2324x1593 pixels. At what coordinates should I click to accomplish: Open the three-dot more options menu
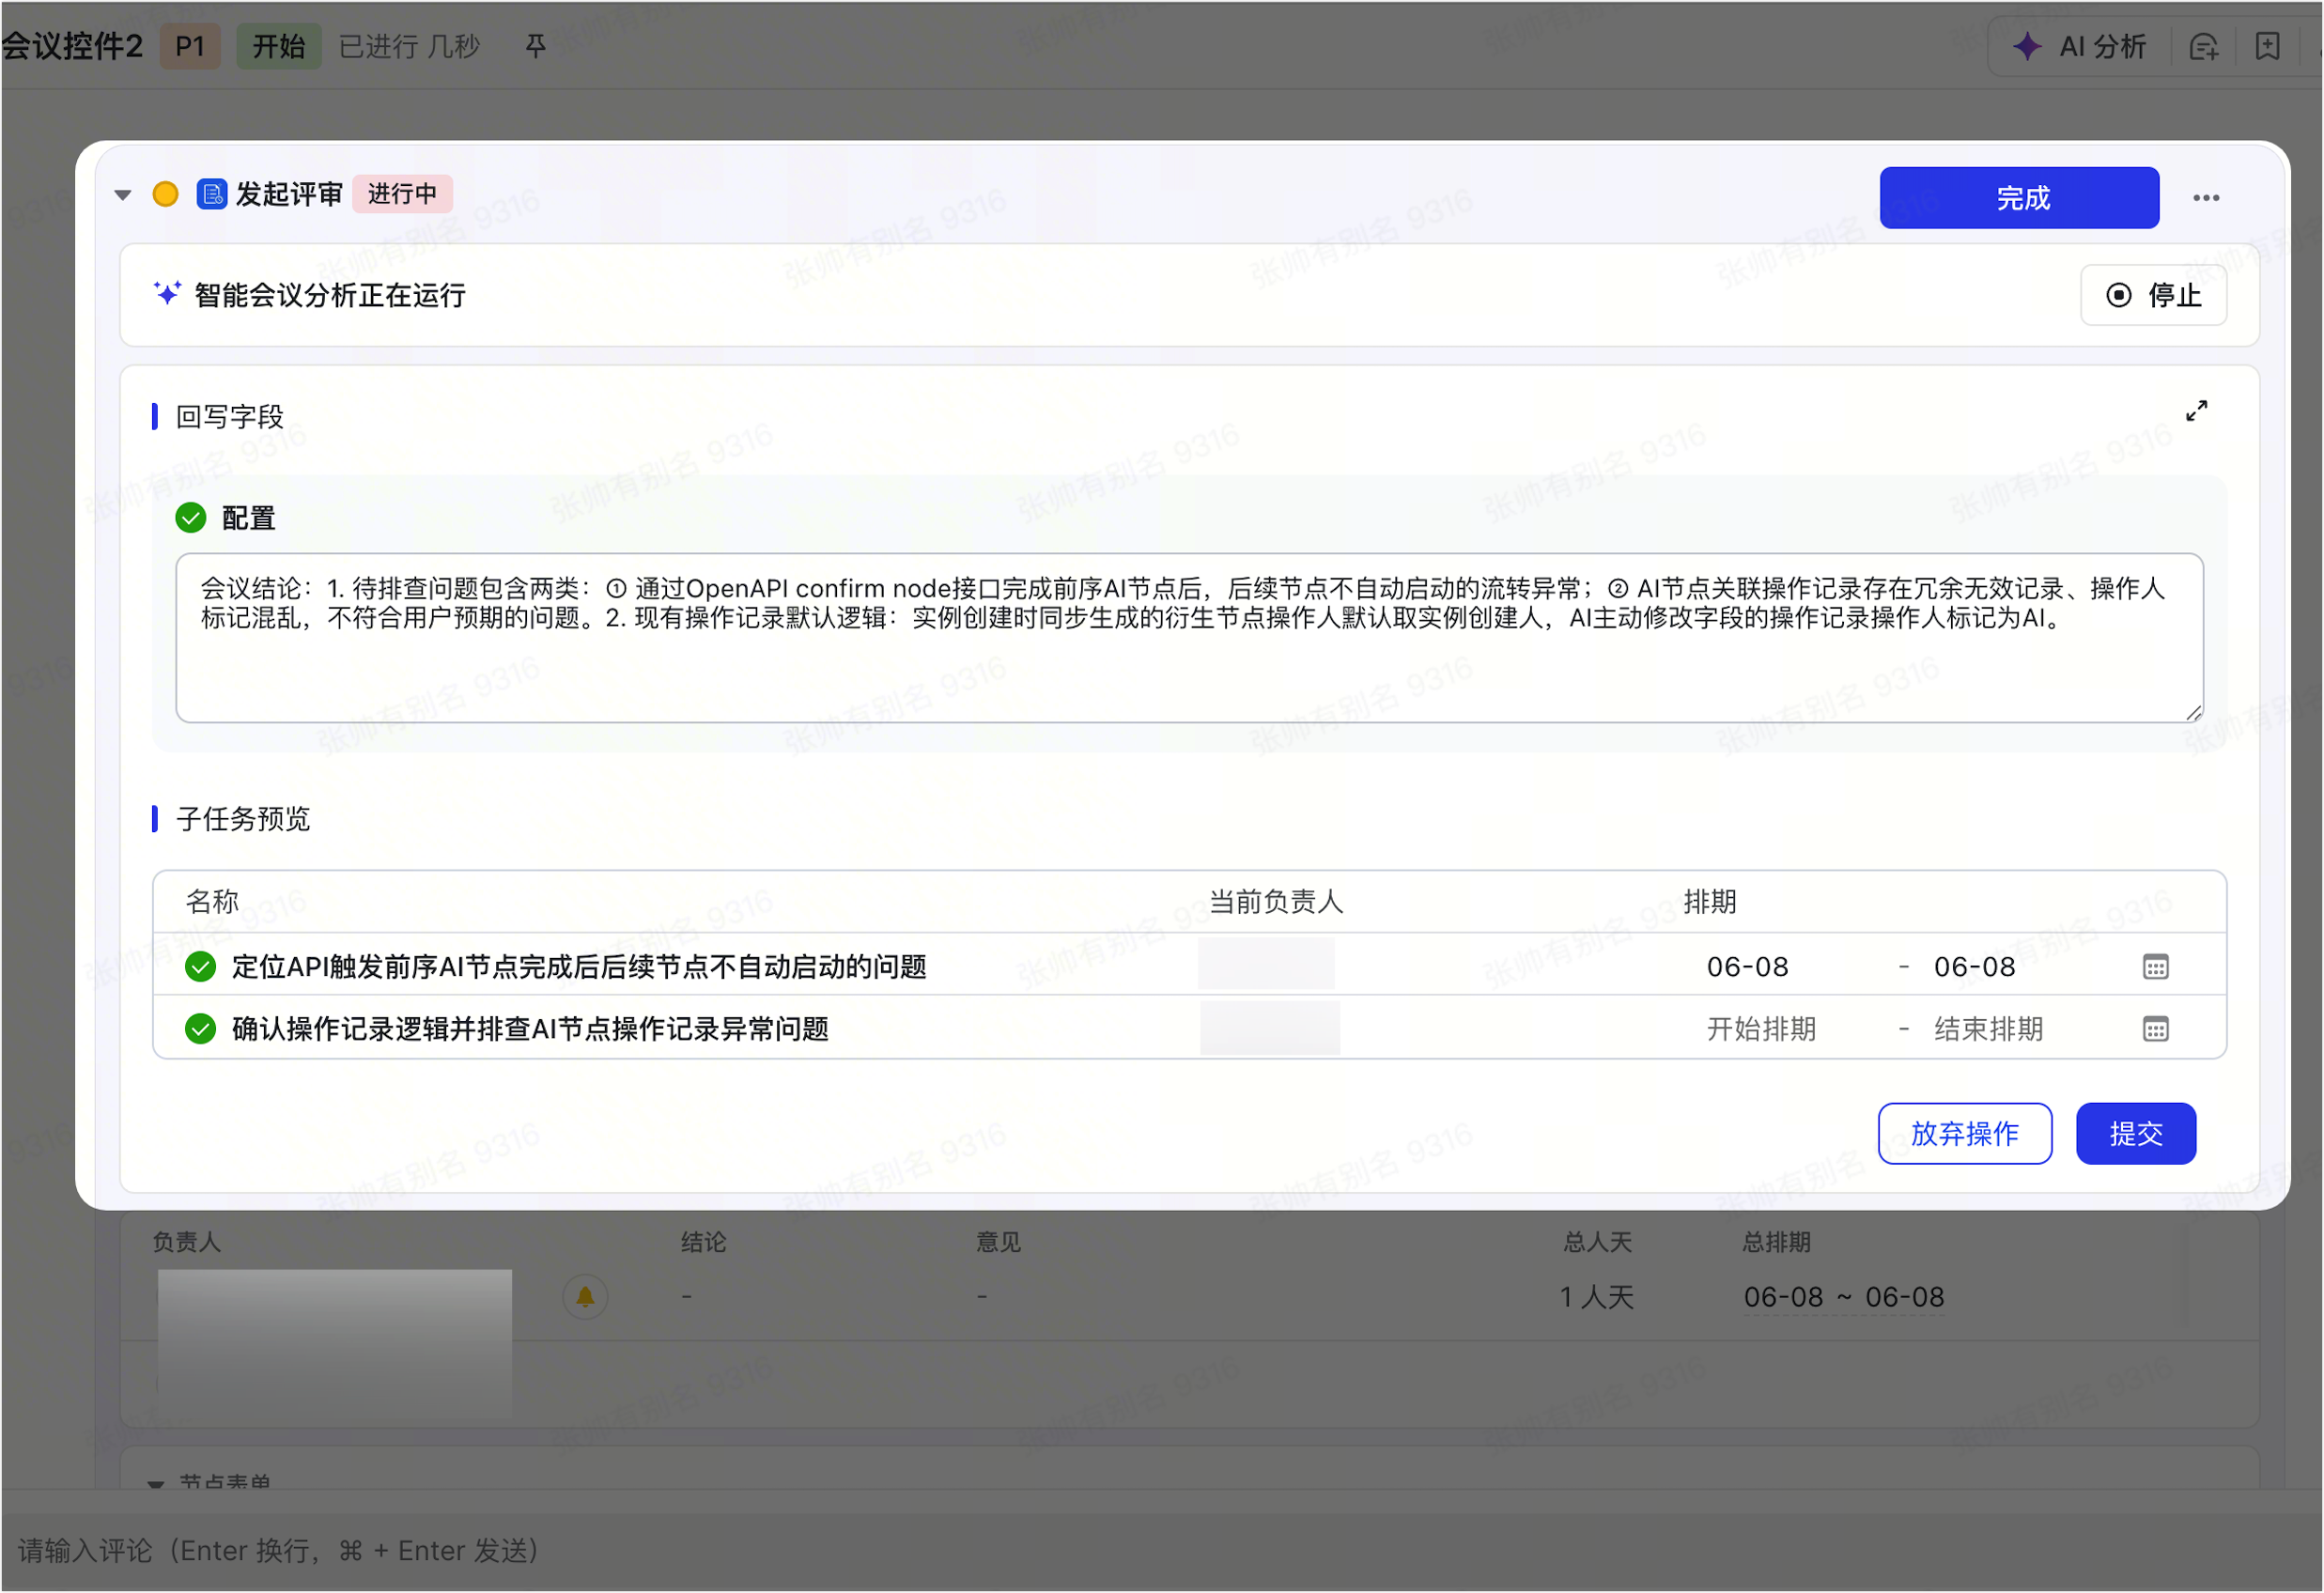coord(2206,198)
